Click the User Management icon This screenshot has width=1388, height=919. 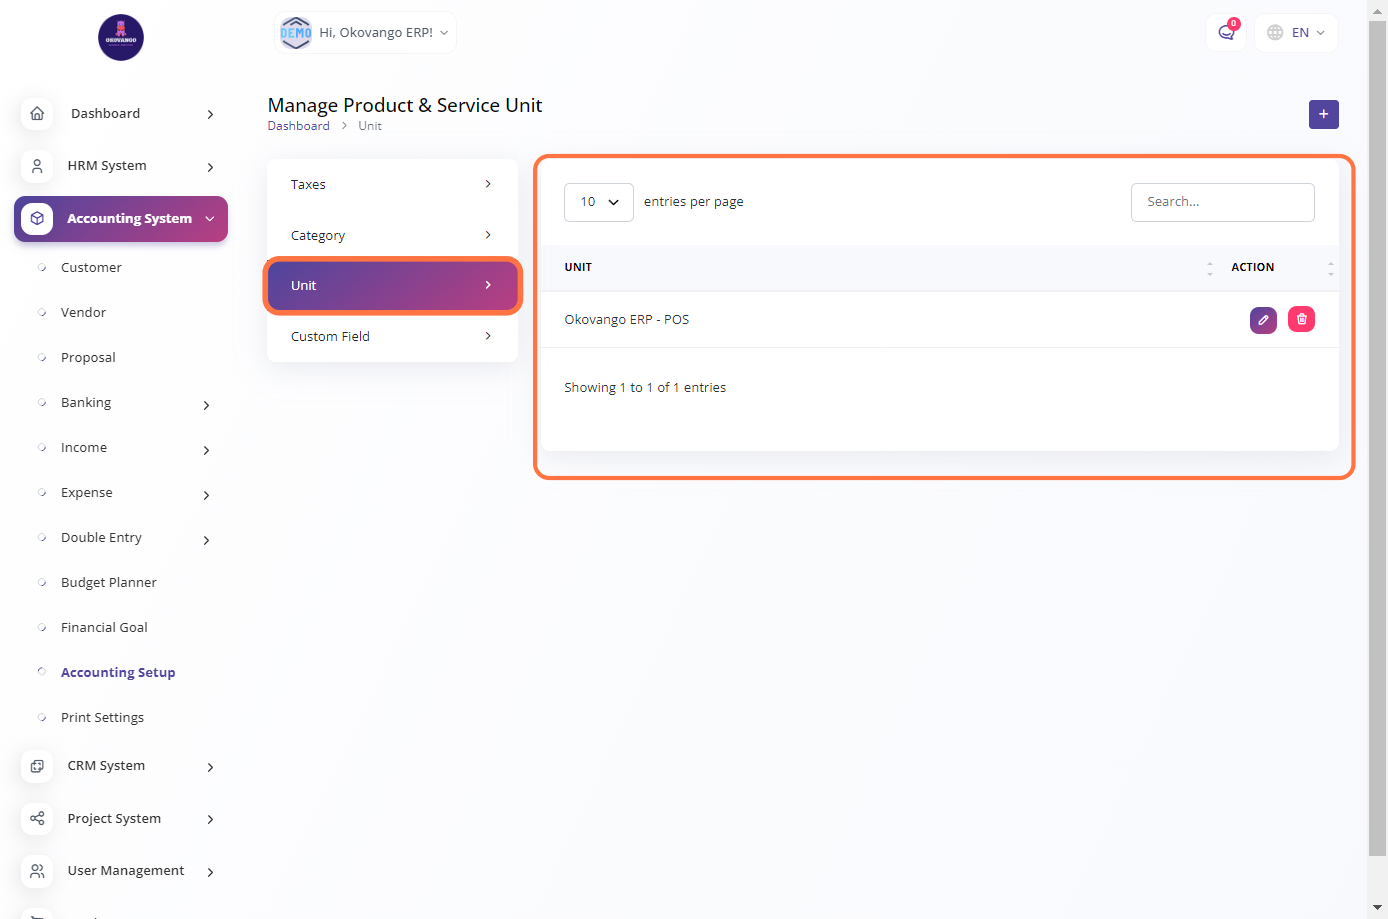tap(37, 871)
